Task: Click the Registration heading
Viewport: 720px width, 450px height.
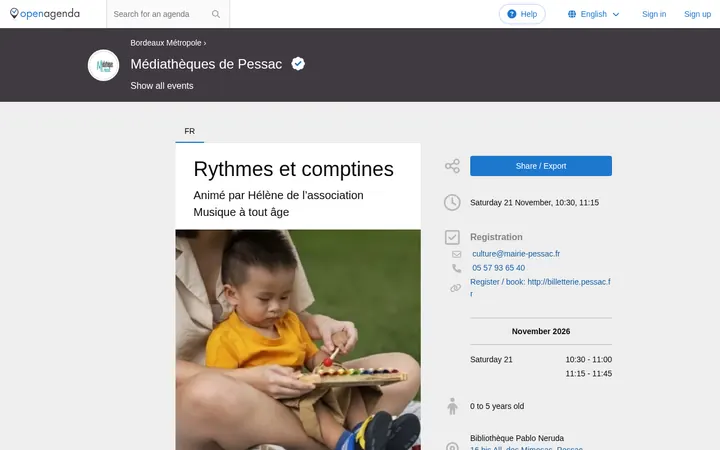Action: 496,237
